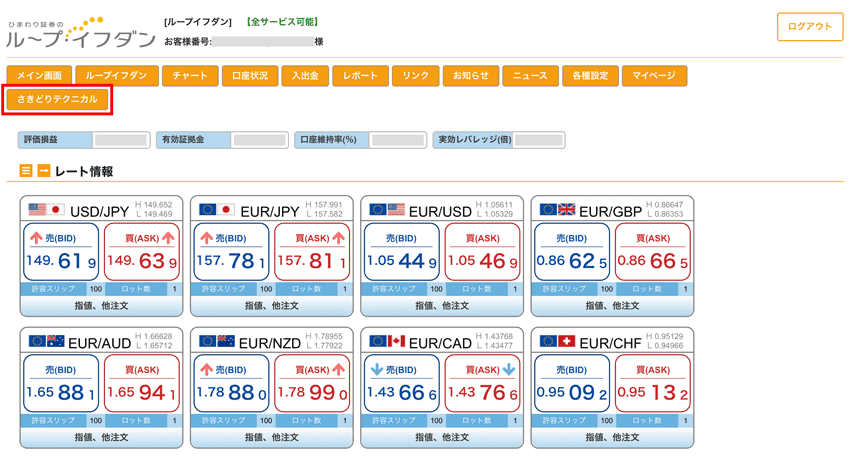Click EUR/JPY ロット数 value field

click(x=345, y=289)
